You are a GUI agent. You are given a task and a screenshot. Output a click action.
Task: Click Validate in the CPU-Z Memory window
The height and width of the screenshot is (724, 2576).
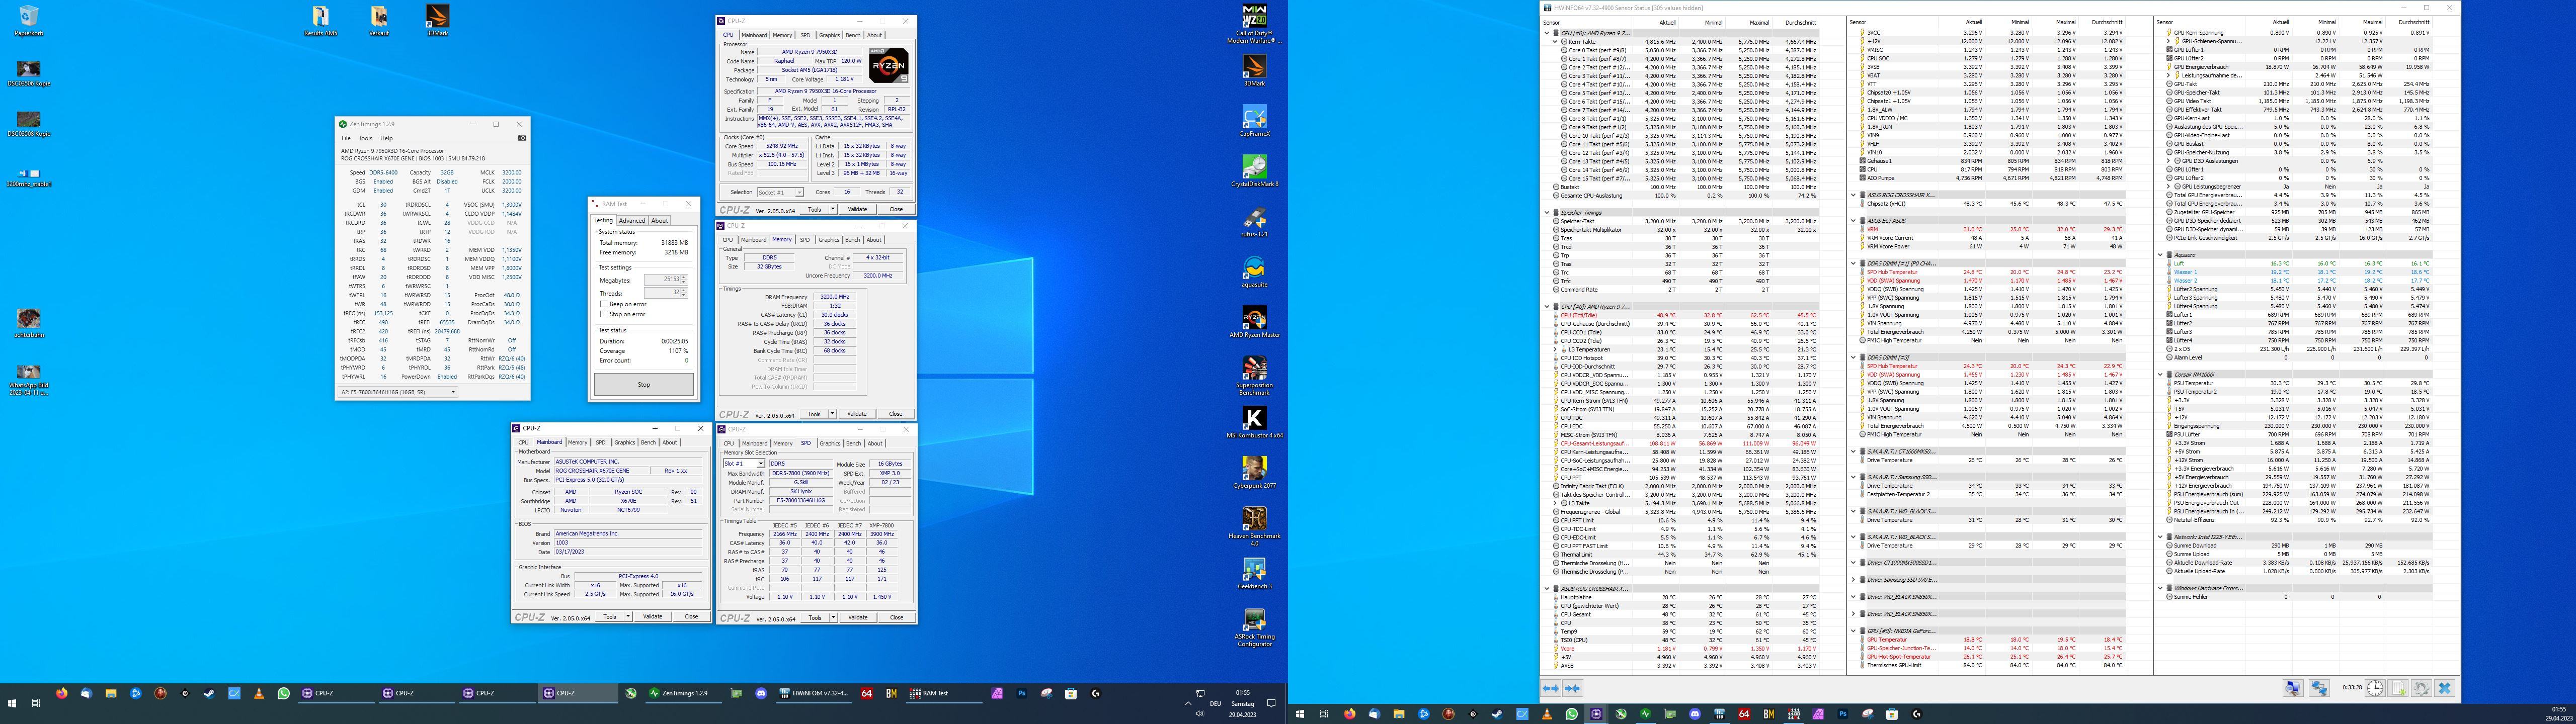coord(857,413)
